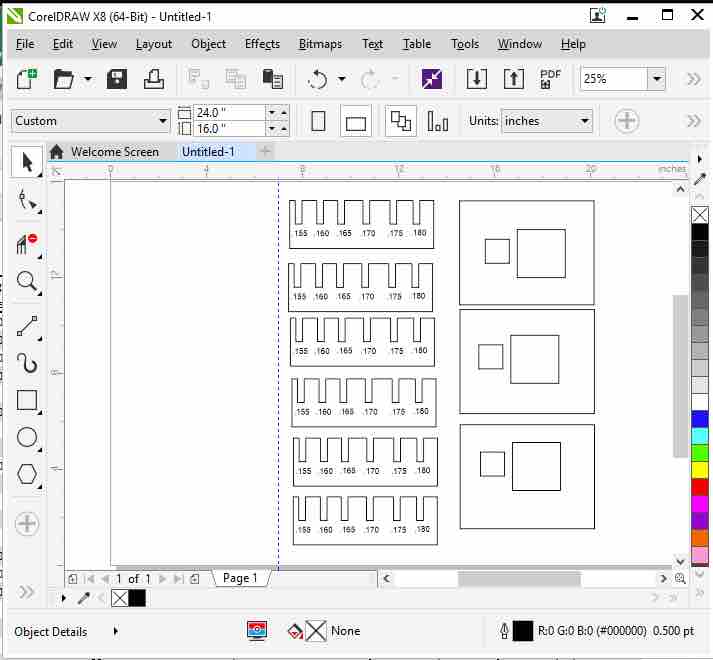This screenshot has height=660, width=713.
Task: Select the Artistic Media tool
Action: pos(27,363)
